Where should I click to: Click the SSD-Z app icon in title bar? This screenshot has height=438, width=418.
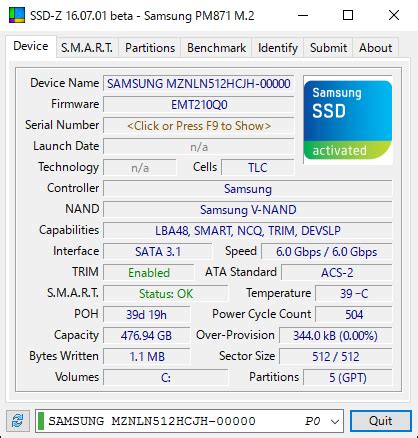pos(17,15)
